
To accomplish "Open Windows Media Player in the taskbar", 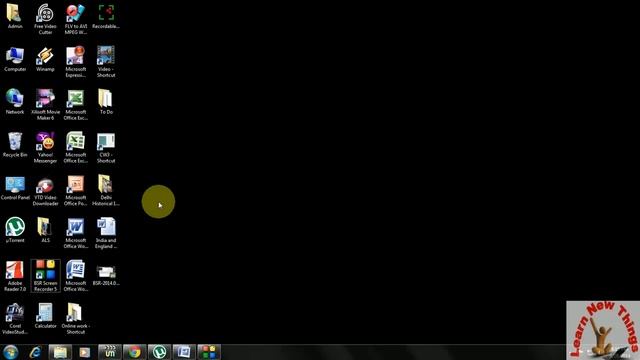I will click(84, 352).
